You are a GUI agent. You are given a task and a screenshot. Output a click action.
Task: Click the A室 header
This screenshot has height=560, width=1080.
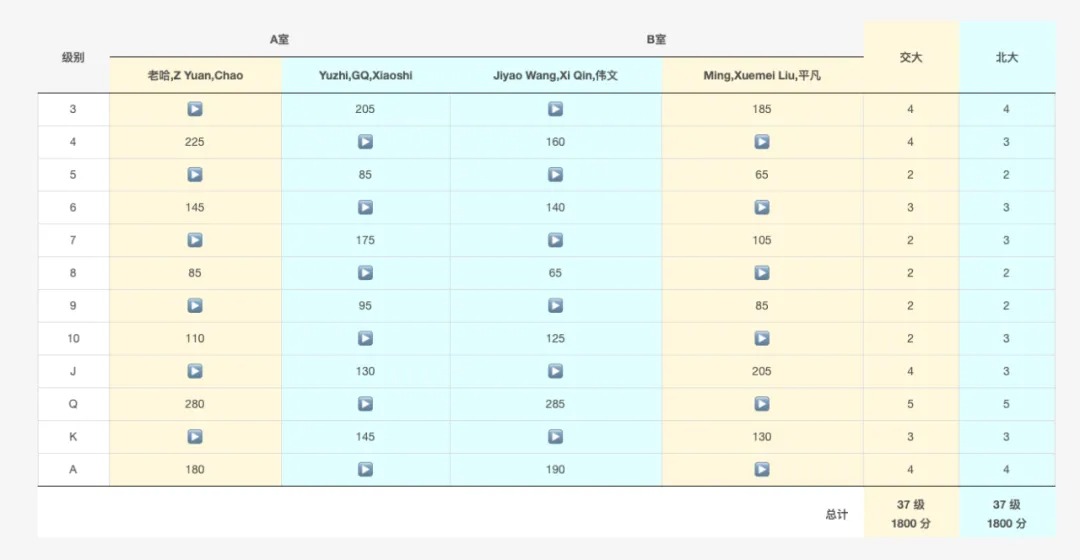(280, 40)
